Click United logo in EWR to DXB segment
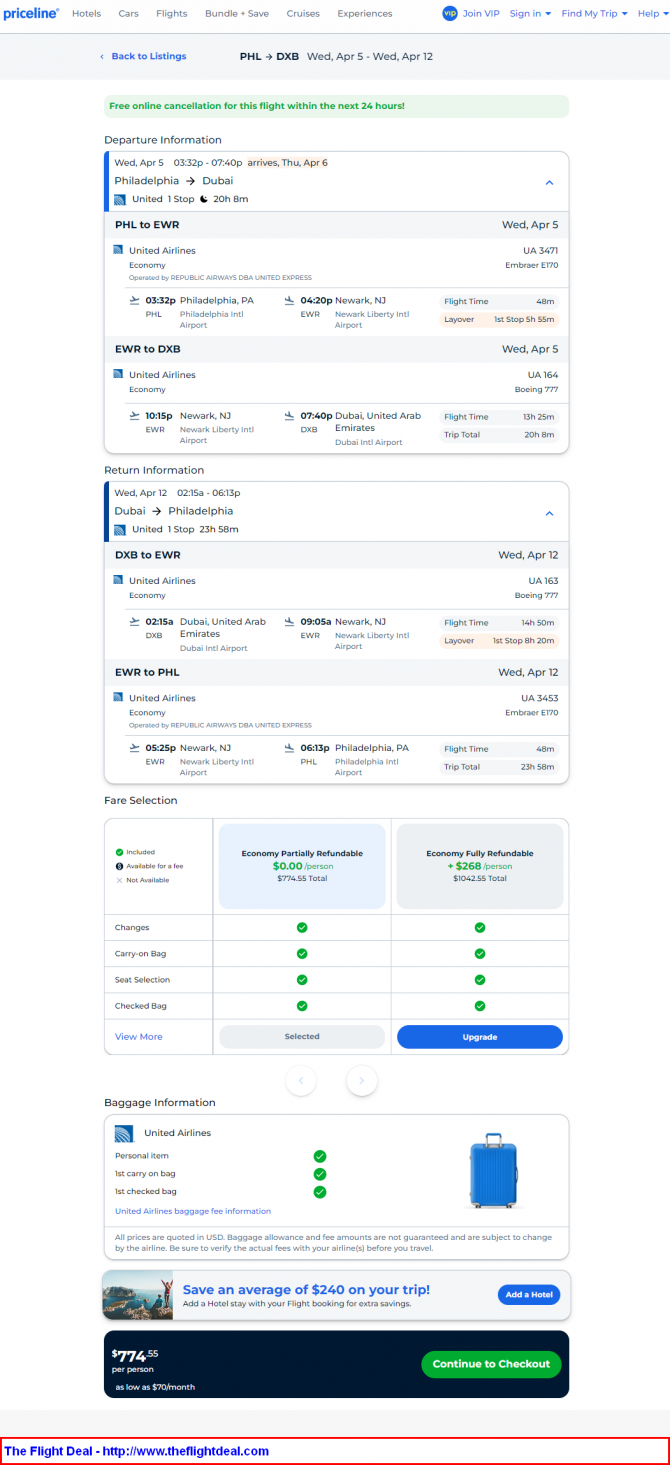 click(x=118, y=375)
